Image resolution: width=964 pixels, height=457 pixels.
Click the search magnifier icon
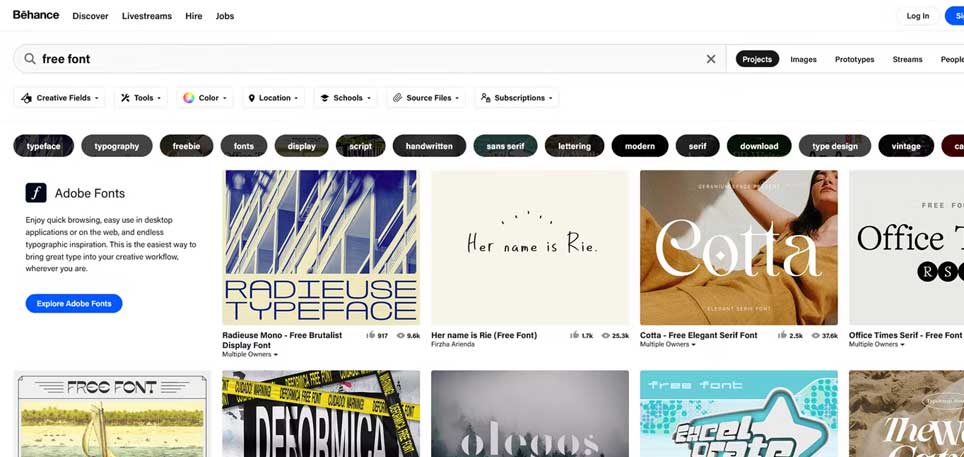[30, 59]
